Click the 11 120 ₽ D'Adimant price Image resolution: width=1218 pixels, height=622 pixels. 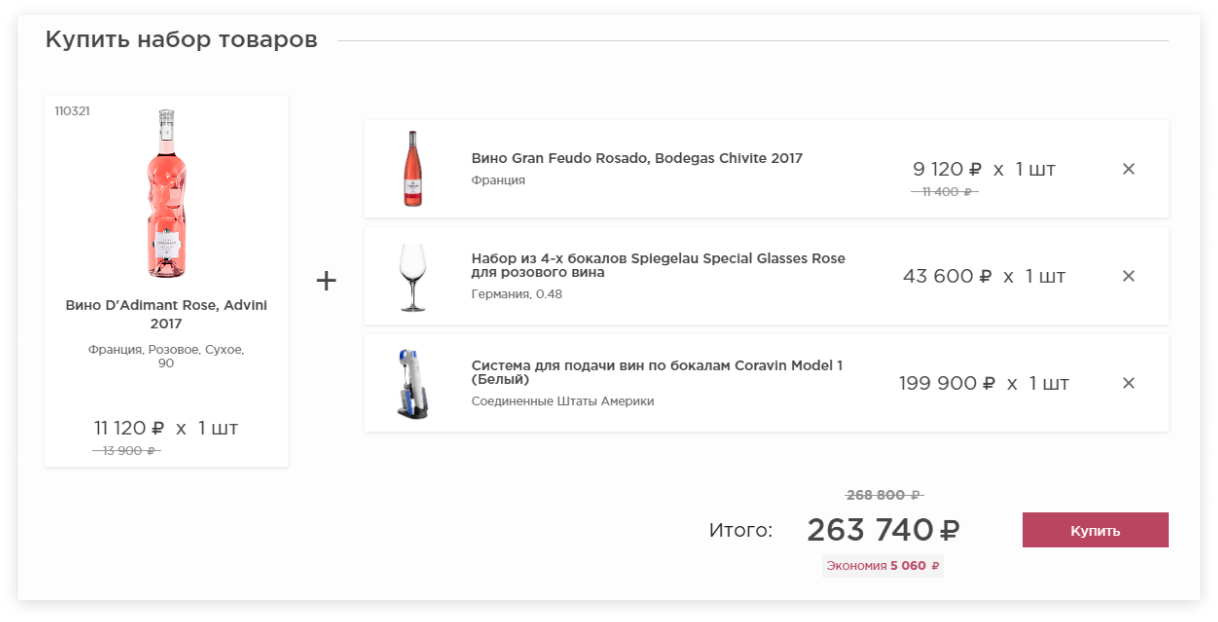[129, 428]
